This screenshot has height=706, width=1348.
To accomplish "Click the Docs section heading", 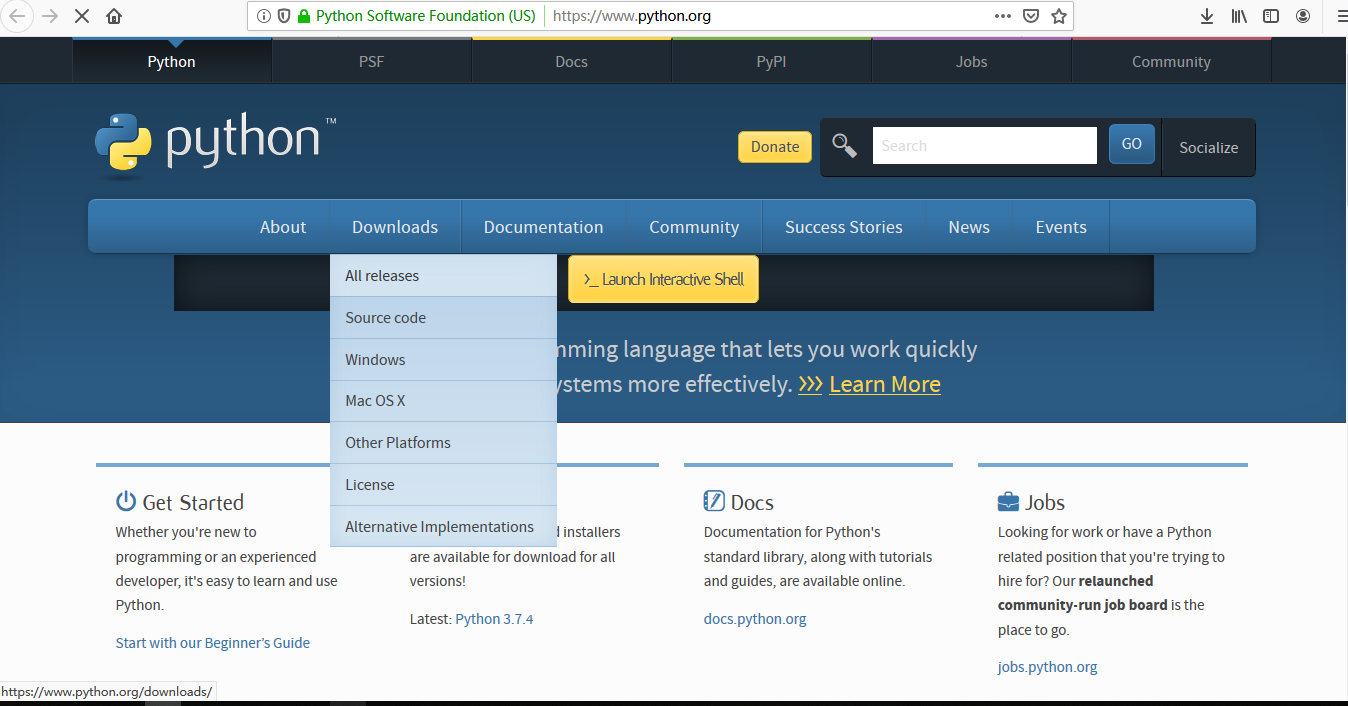I will coord(752,502).
